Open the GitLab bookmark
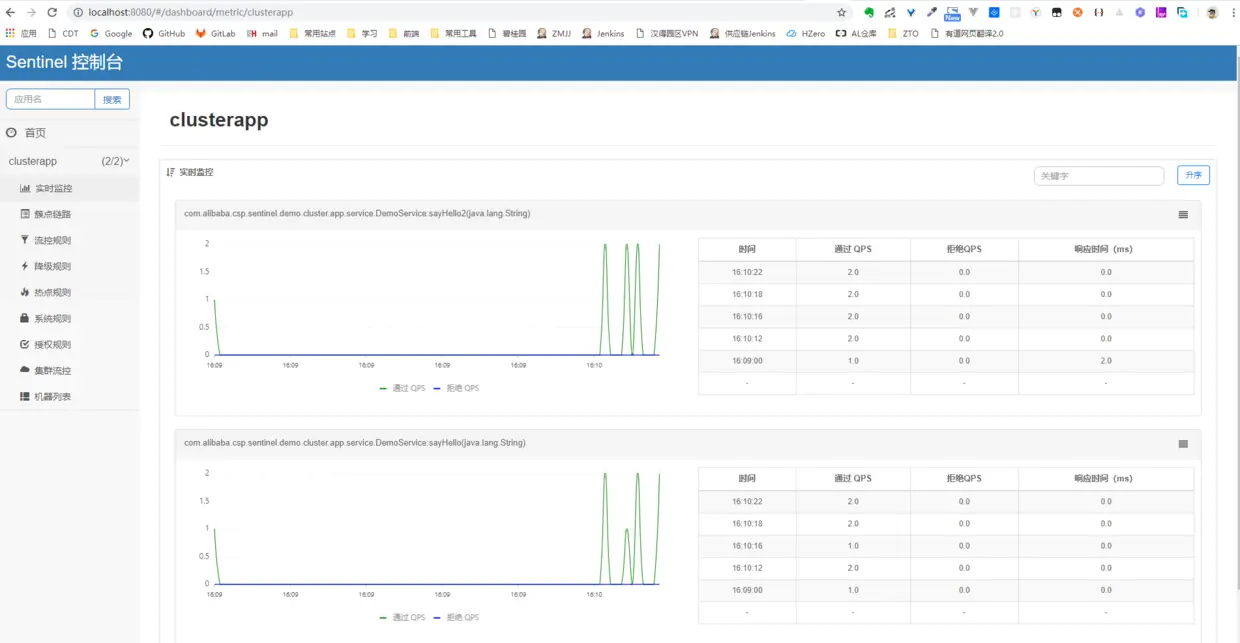Image resolution: width=1240 pixels, height=643 pixels. tap(215, 33)
